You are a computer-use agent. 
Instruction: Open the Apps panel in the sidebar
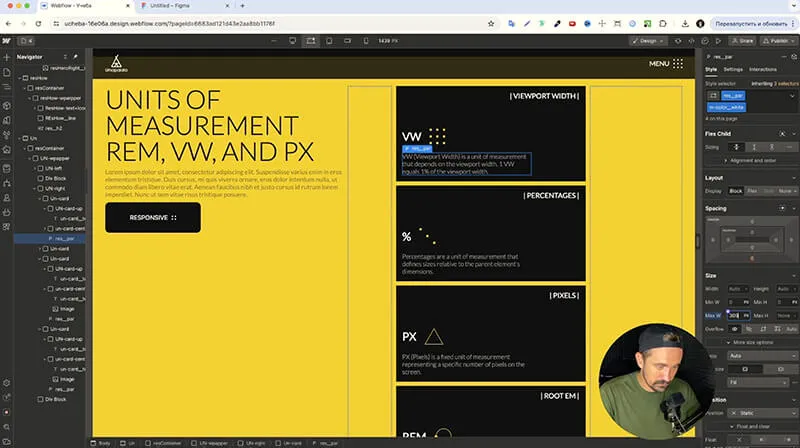tap(7, 227)
